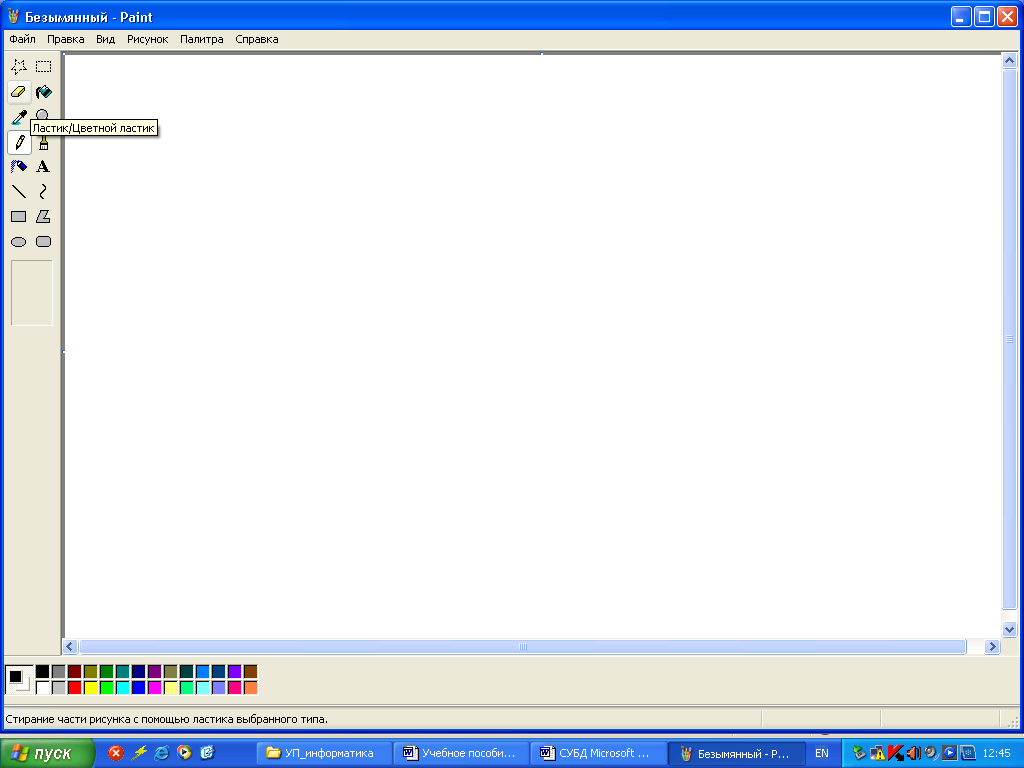The width and height of the screenshot is (1024, 768).
Task: Click the foreground/background color indicator box
Action: coord(19,679)
